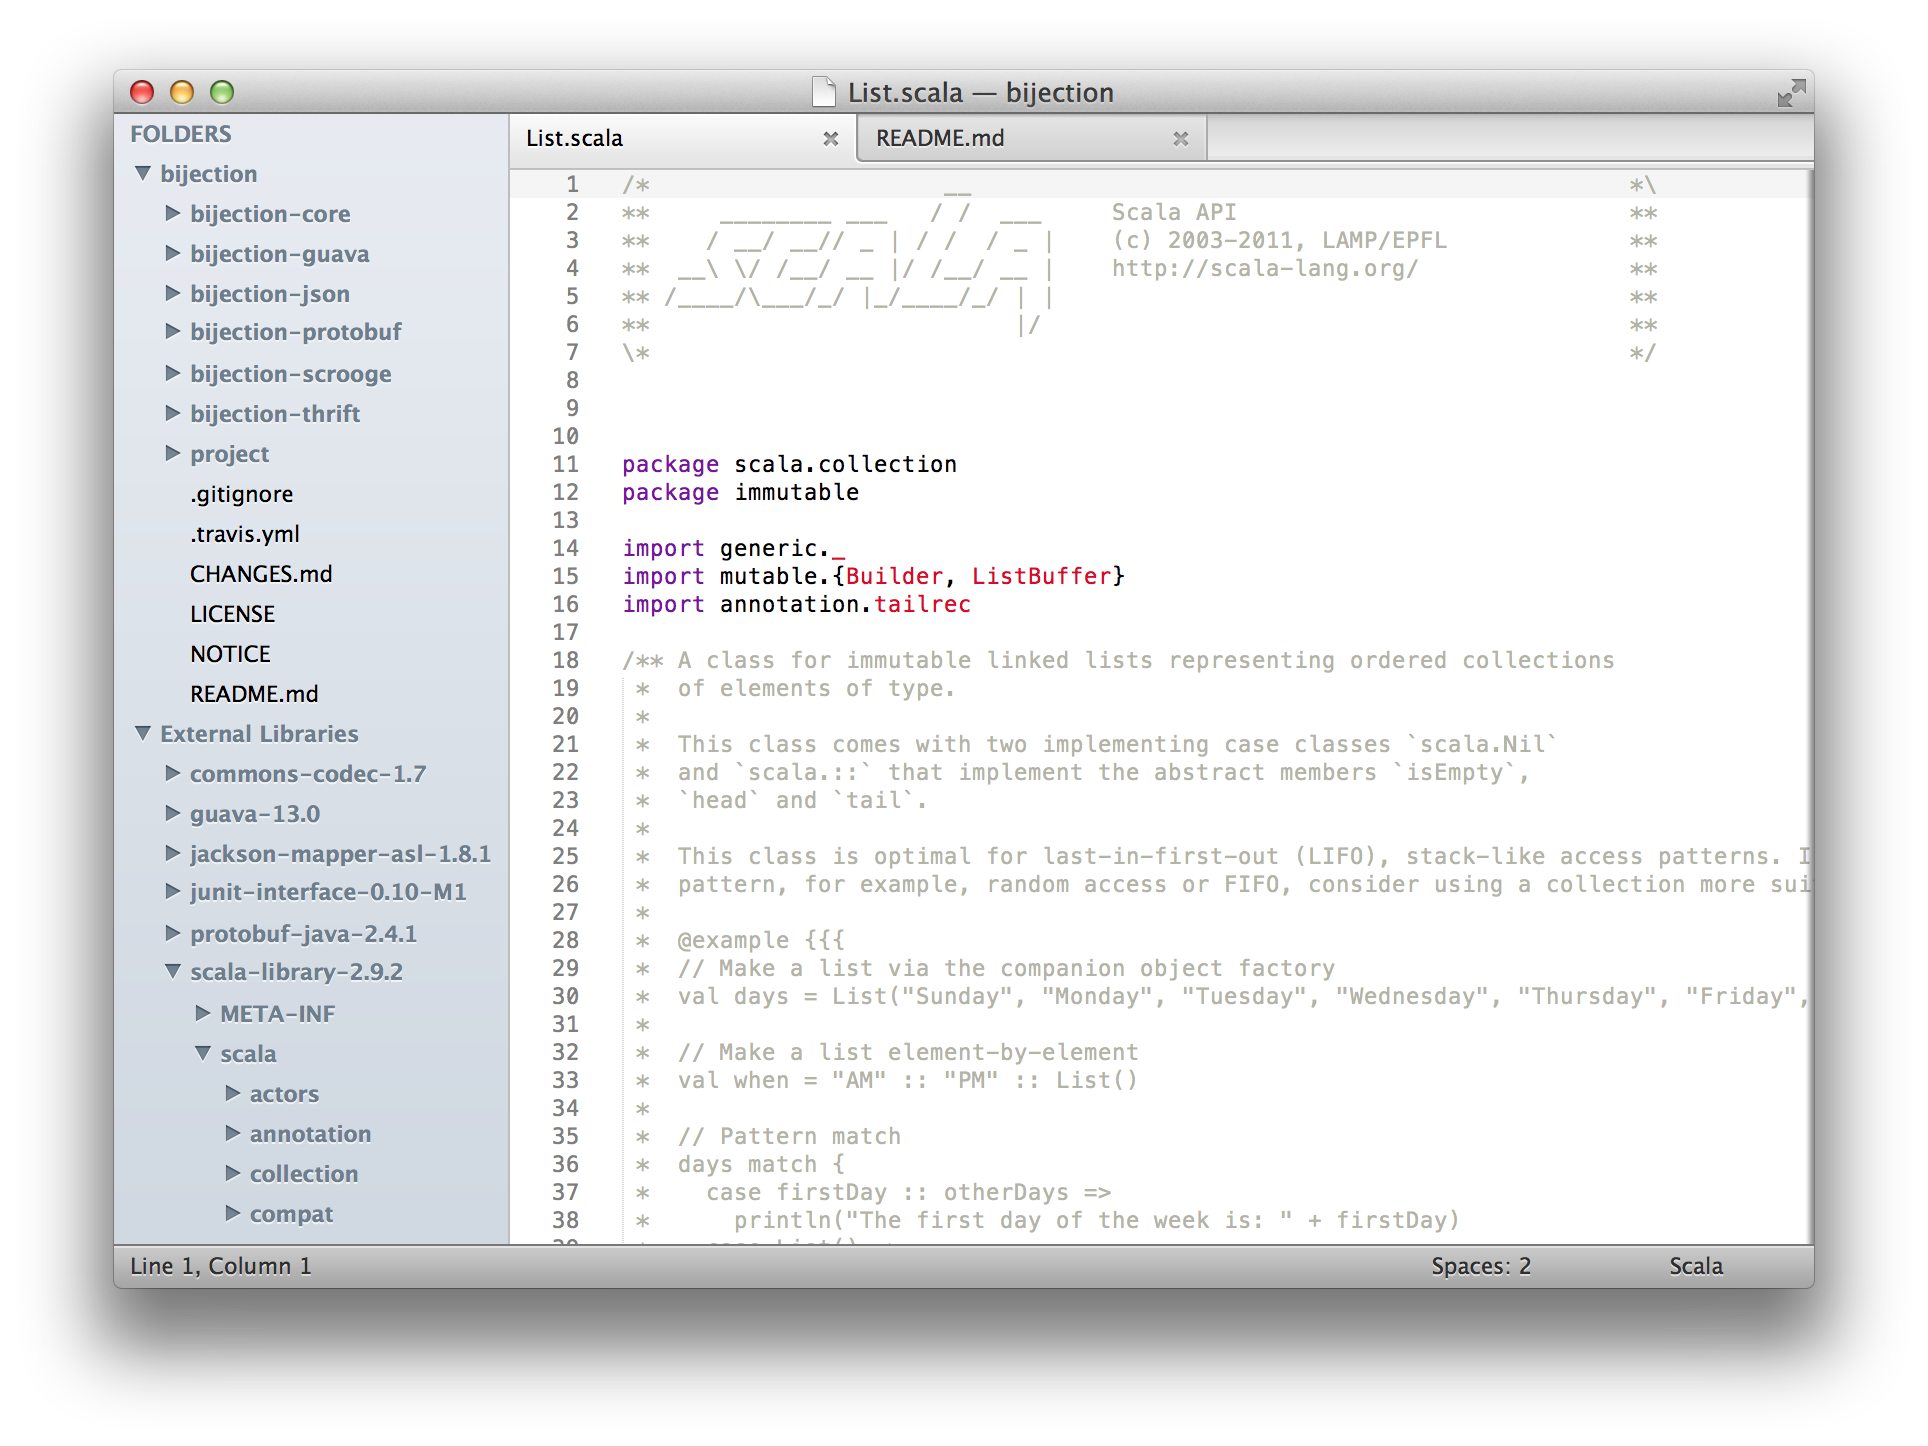Click line number 11 in the gutter

click(565, 464)
